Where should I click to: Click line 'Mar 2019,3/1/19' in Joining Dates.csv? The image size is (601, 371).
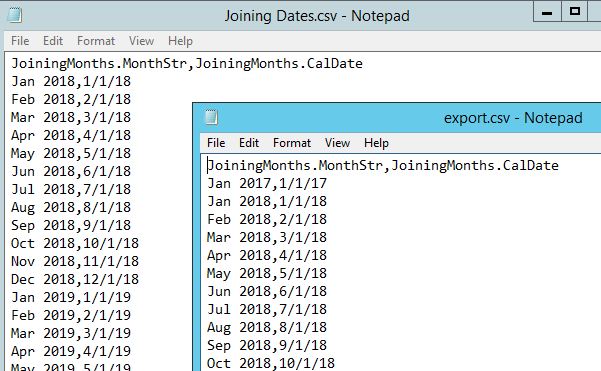coord(71,334)
